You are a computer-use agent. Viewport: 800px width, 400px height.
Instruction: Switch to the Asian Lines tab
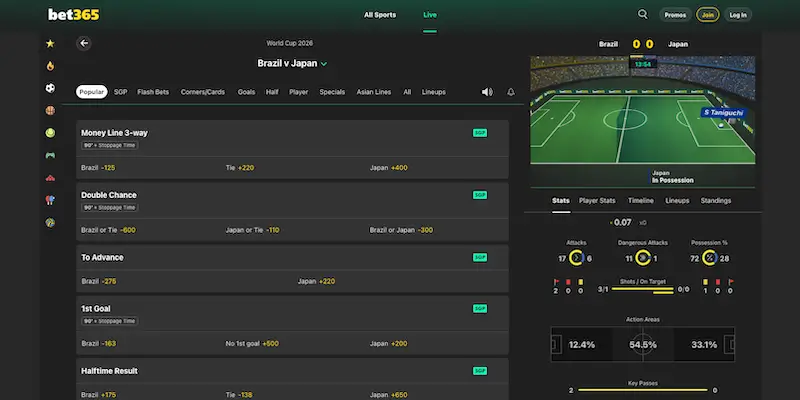tap(374, 92)
